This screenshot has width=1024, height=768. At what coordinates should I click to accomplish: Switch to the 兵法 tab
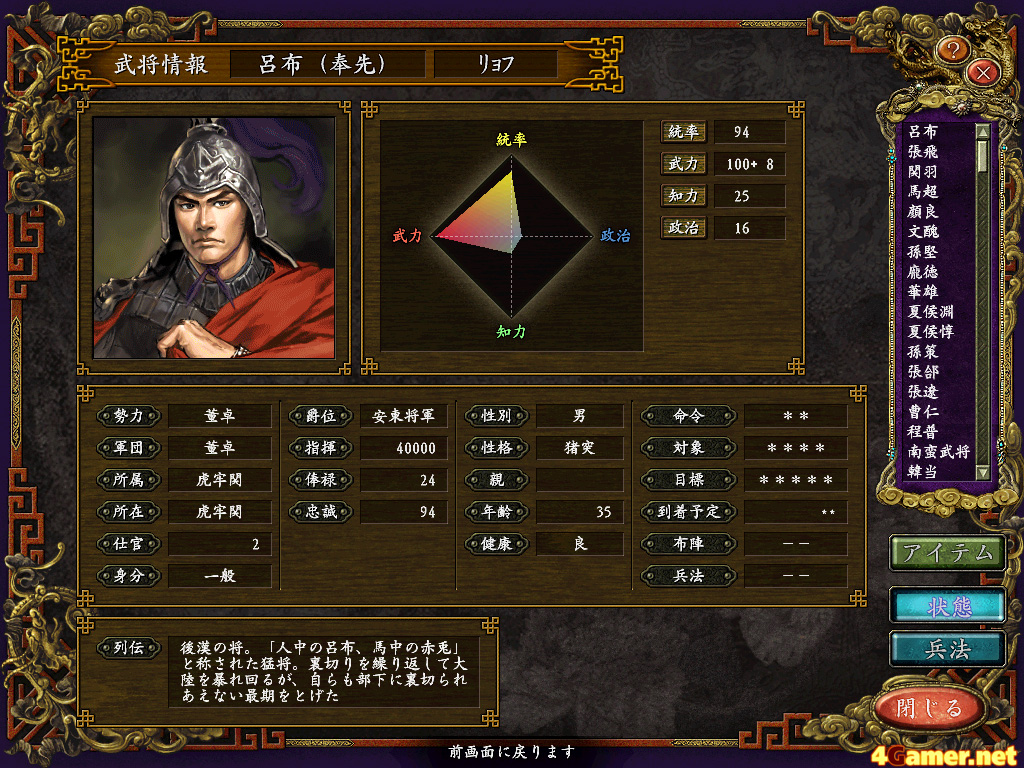[948, 650]
